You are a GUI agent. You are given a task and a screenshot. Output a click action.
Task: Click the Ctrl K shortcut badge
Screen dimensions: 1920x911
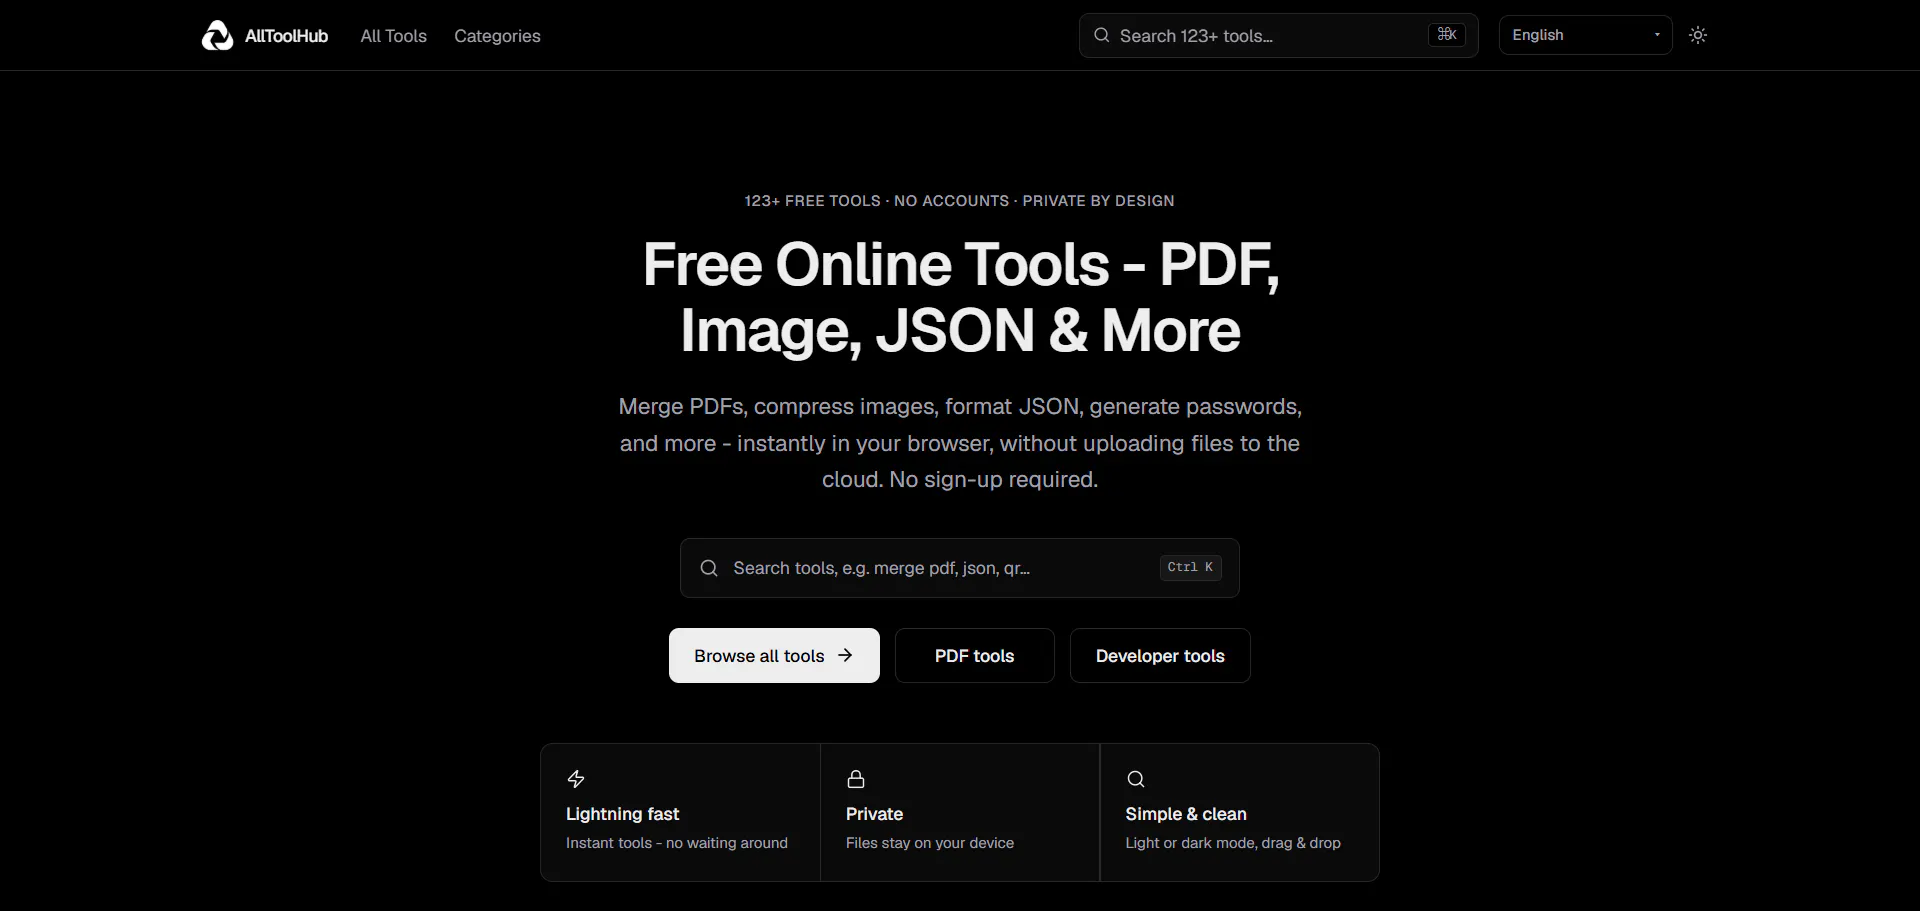[x=1190, y=567]
